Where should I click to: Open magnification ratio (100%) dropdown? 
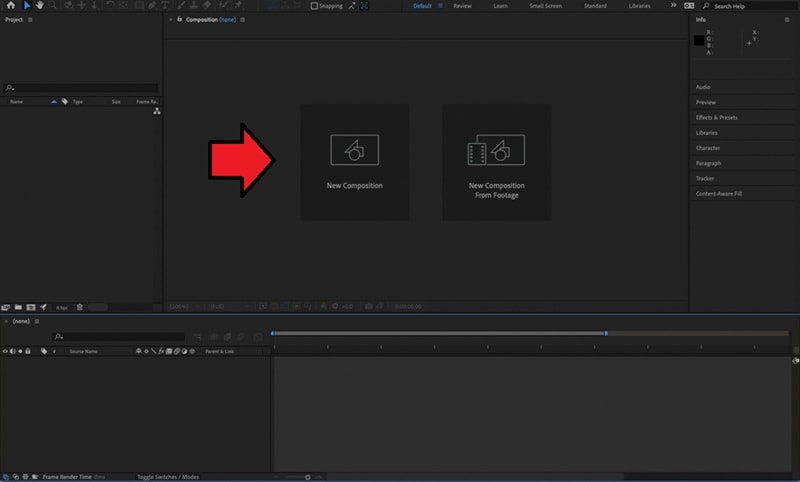point(184,307)
